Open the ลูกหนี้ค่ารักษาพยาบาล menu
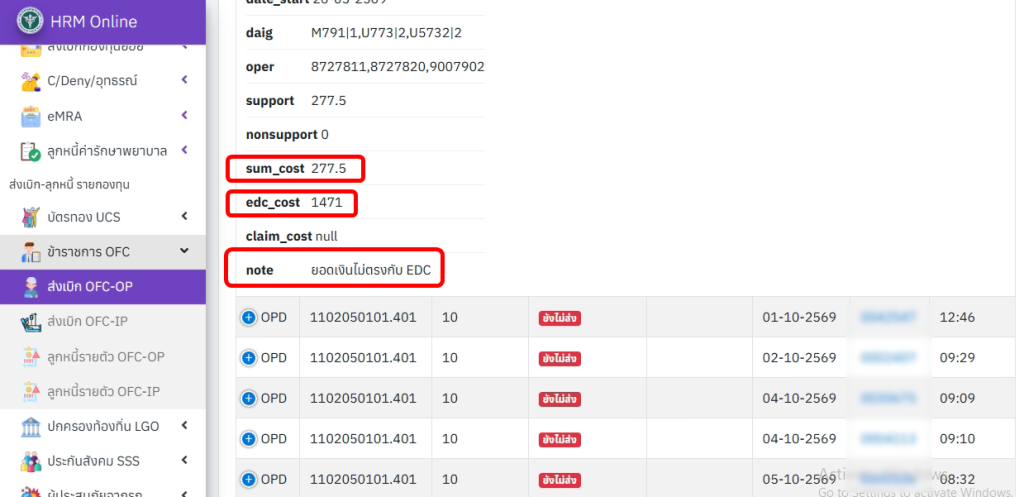Image resolution: width=1024 pixels, height=497 pixels. [103, 151]
